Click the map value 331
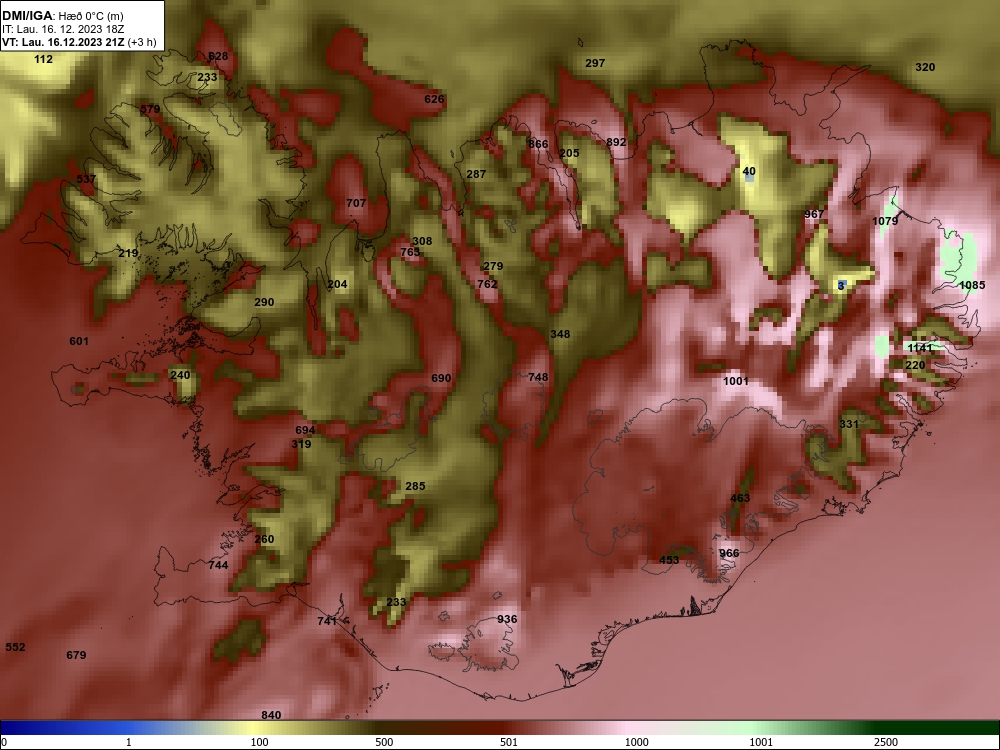Viewport: 1000px width, 750px height. pos(849,424)
